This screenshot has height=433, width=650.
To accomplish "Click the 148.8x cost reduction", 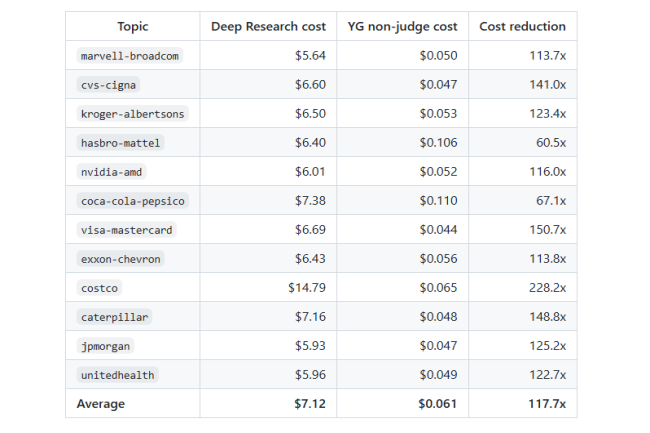I will tap(548, 317).
